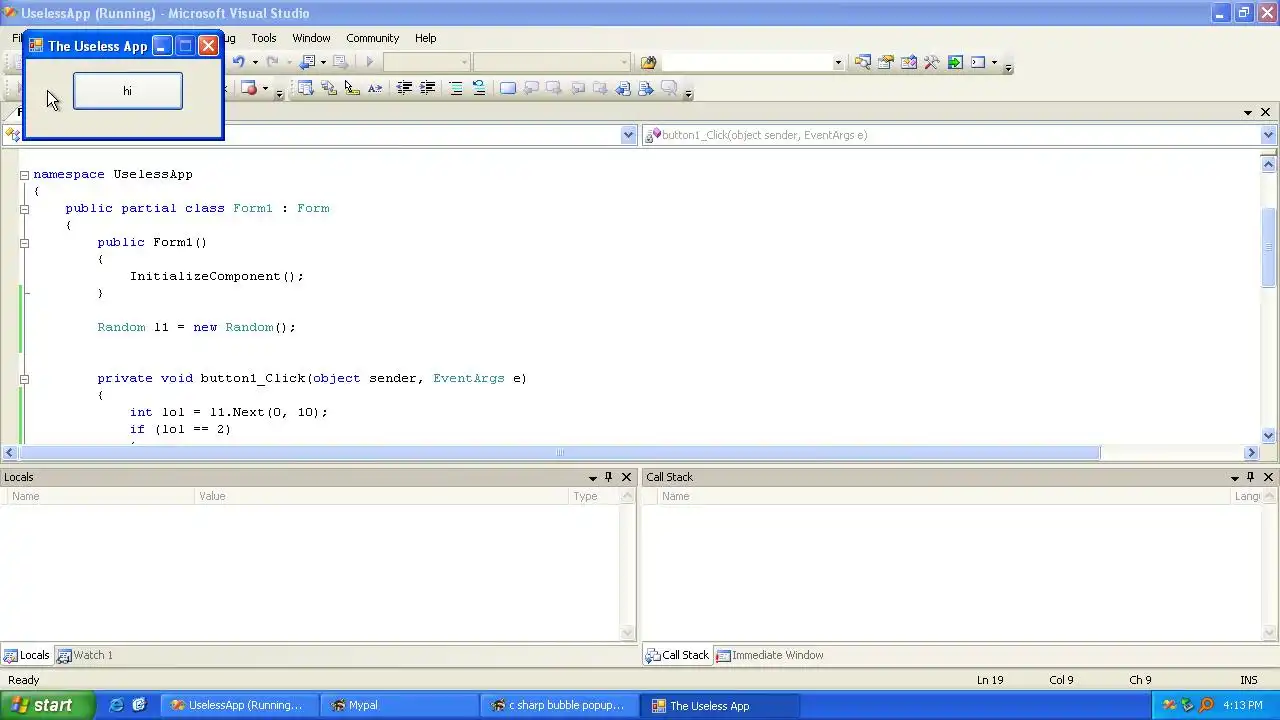Open Find in Files icon
This screenshot has width=1280, height=720.
point(648,62)
